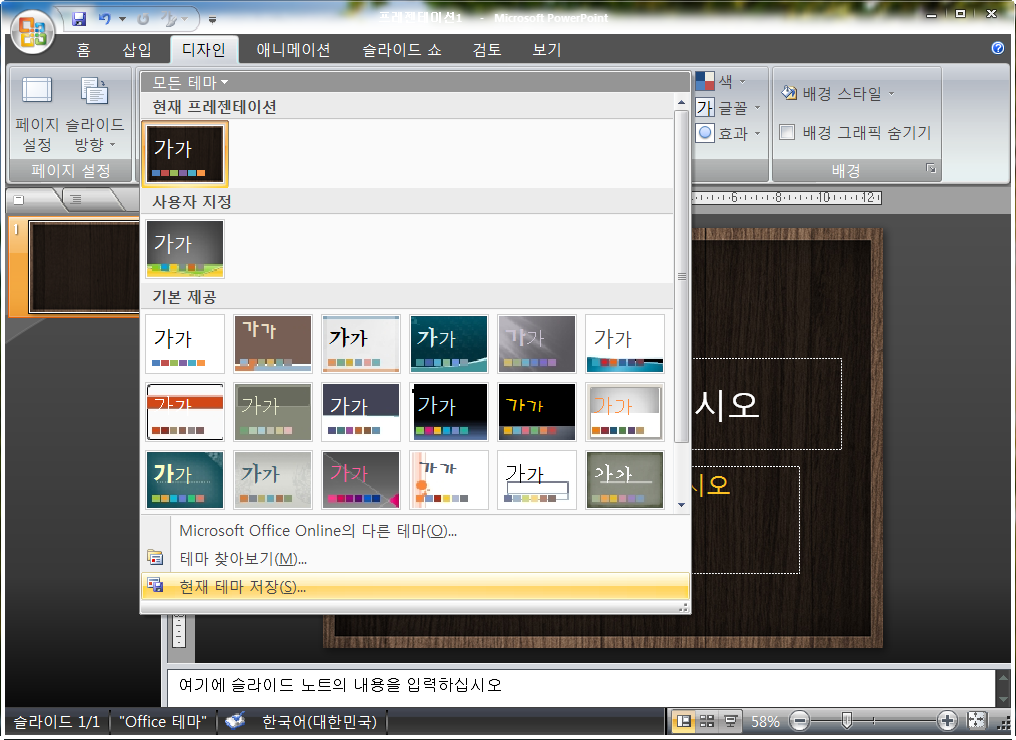Image resolution: width=1016 pixels, height=740 pixels.
Task: Apply the black theme with yellow text
Action: [537, 412]
